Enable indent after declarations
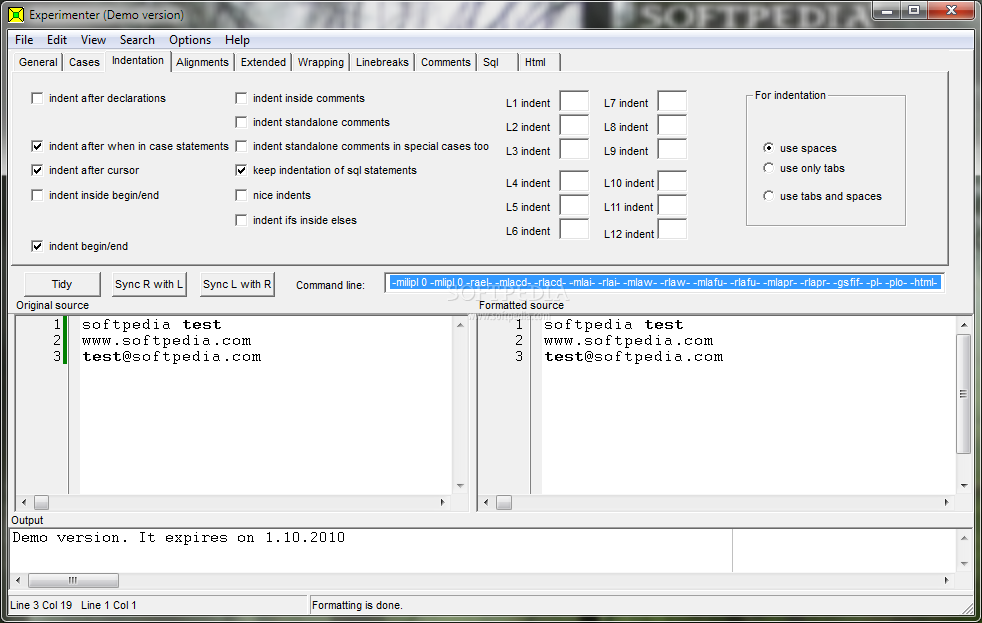This screenshot has width=982, height=623. click(37, 98)
